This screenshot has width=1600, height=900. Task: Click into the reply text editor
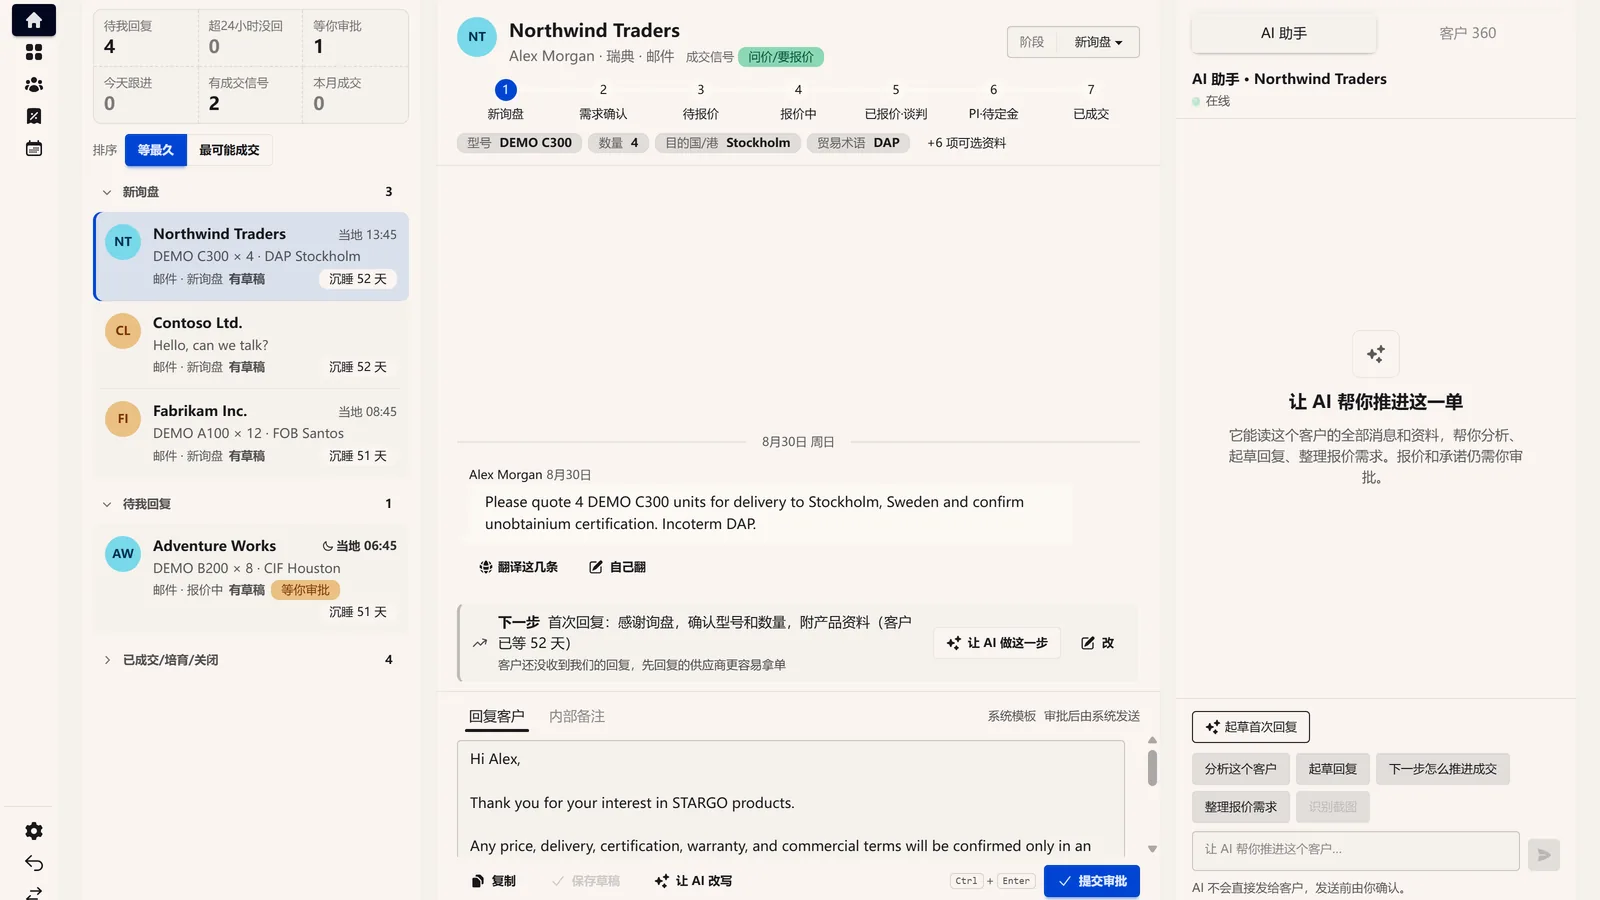(791, 798)
